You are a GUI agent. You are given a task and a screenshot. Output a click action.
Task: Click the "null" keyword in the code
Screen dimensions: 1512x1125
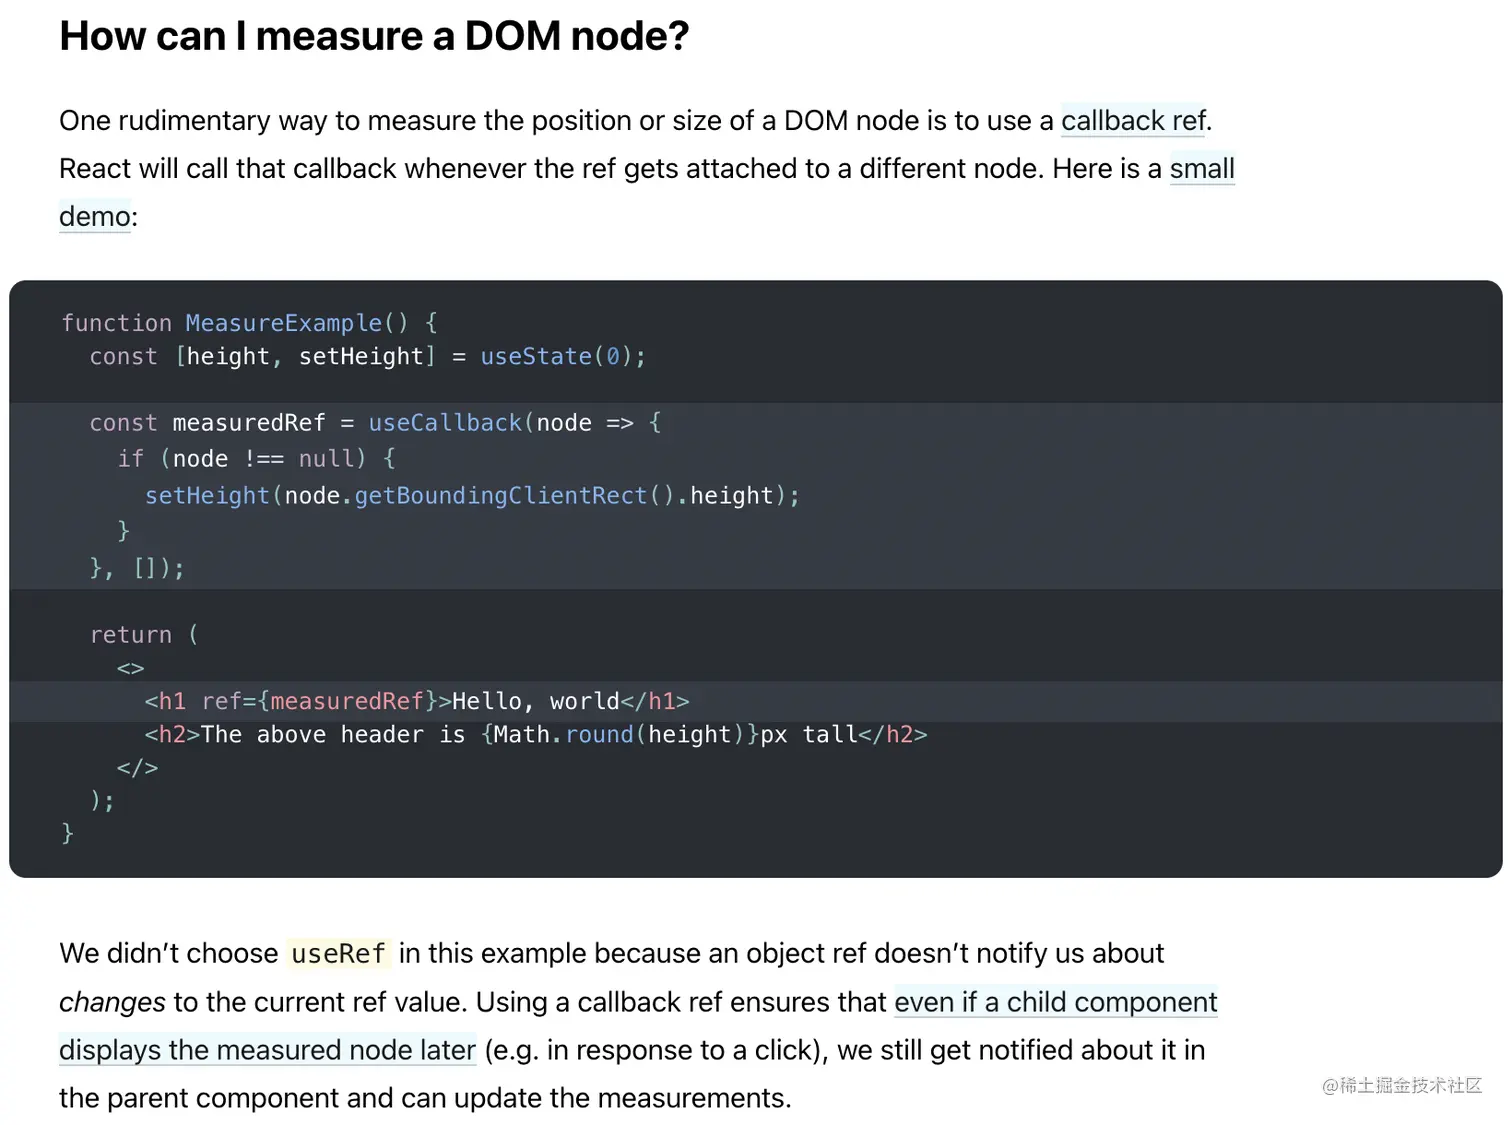pyautogui.click(x=326, y=459)
